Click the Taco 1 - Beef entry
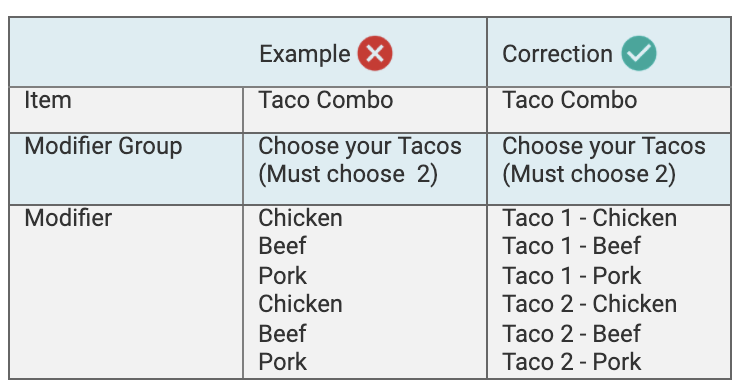This screenshot has width=746, height=390. click(x=571, y=246)
